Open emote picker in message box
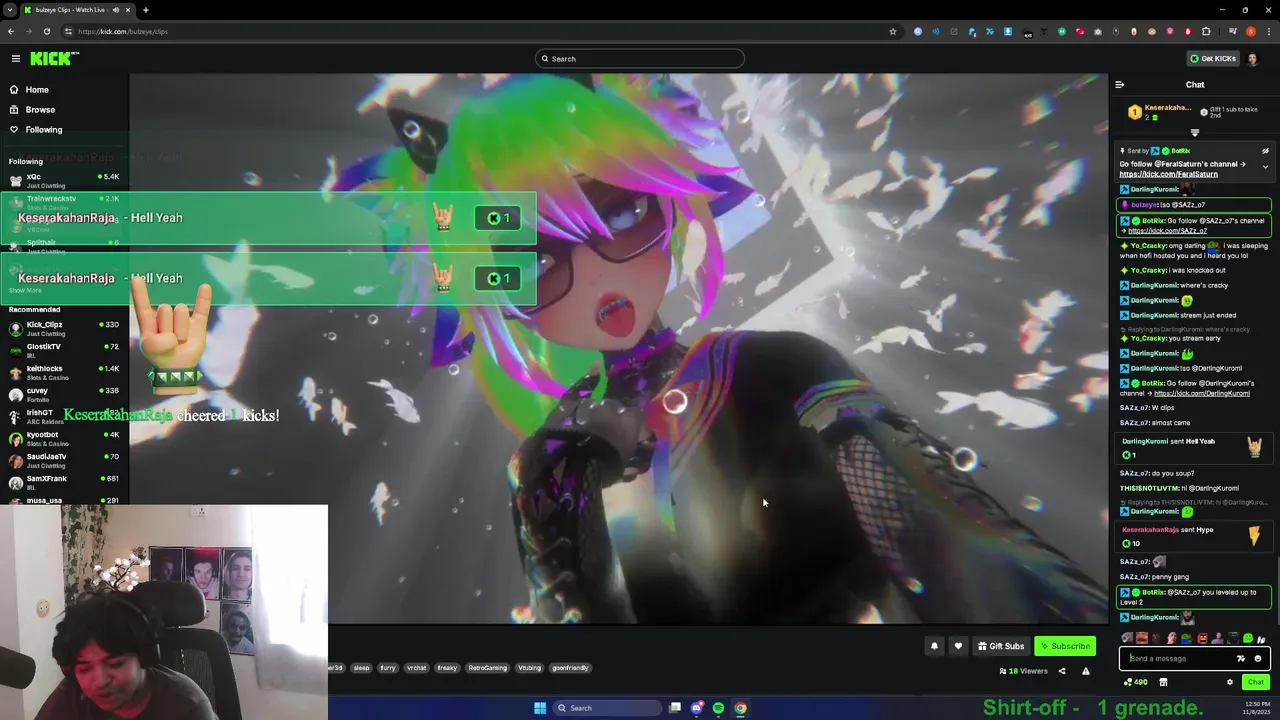Screen dimensions: 1280x720 (x=1258, y=659)
